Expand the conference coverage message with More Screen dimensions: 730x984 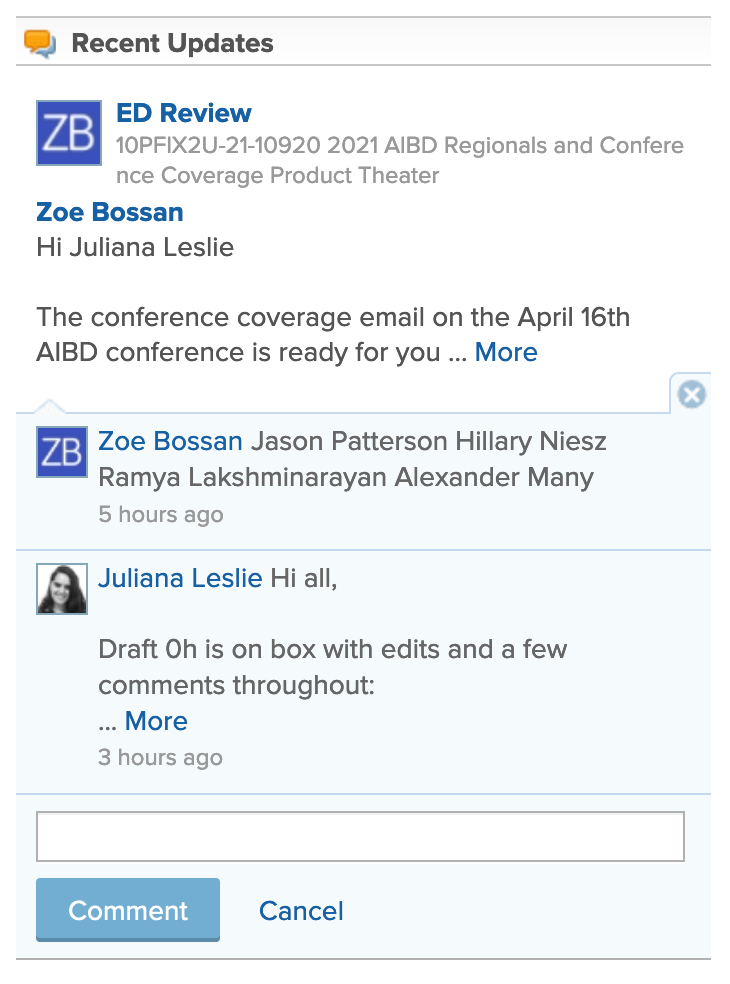[506, 352]
